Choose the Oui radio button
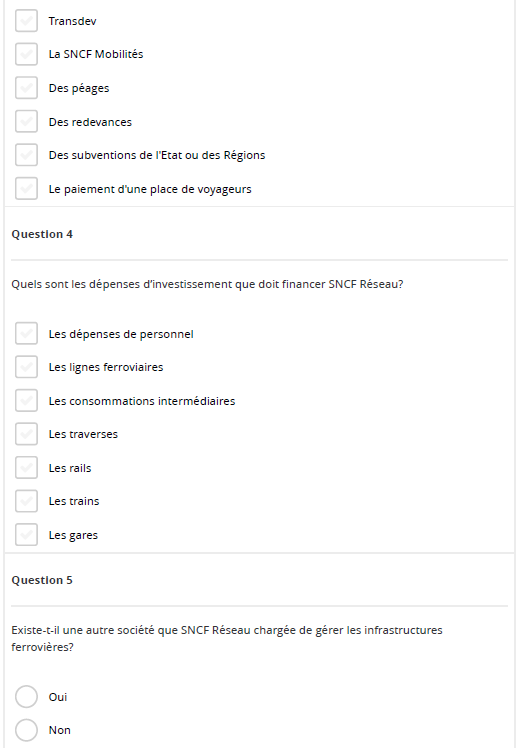Screen dimensions: 521x748 (x=26, y=697)
